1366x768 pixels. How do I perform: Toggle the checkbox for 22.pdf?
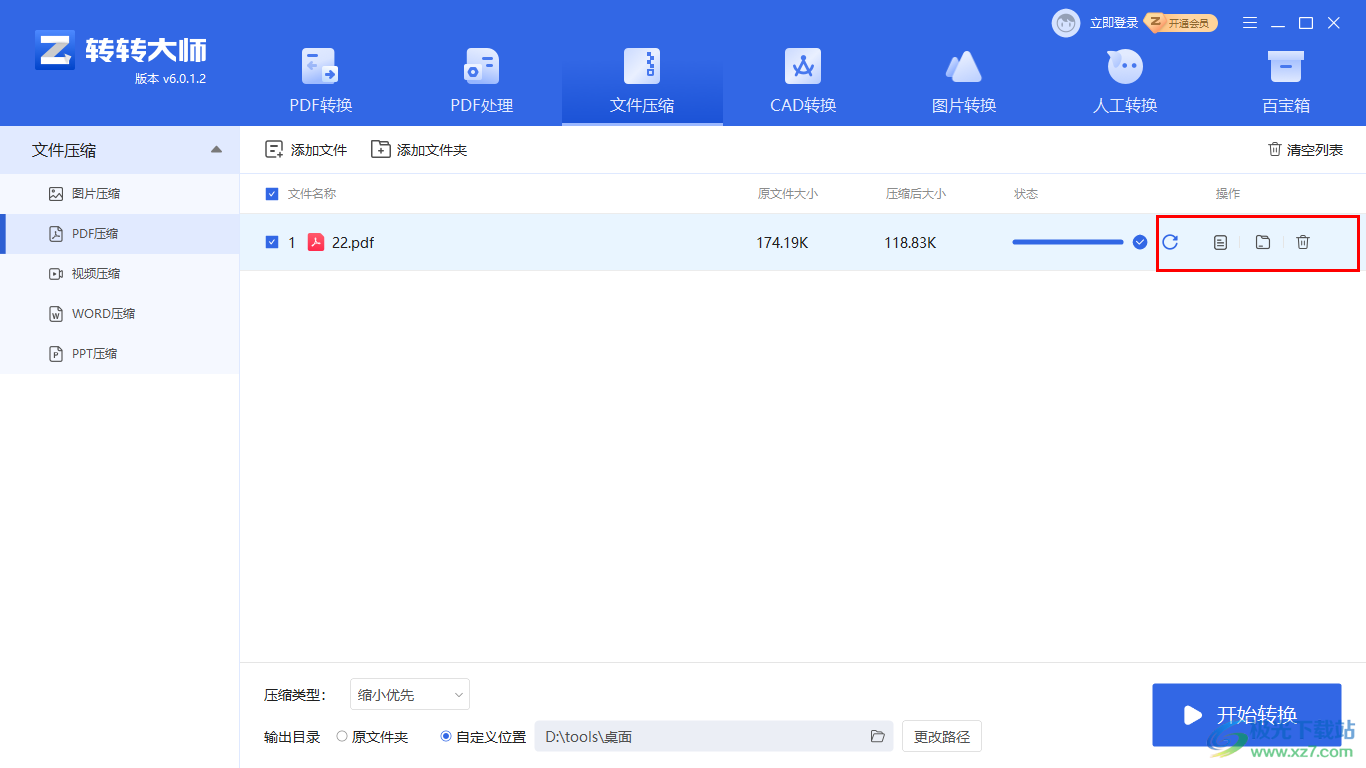272,242
